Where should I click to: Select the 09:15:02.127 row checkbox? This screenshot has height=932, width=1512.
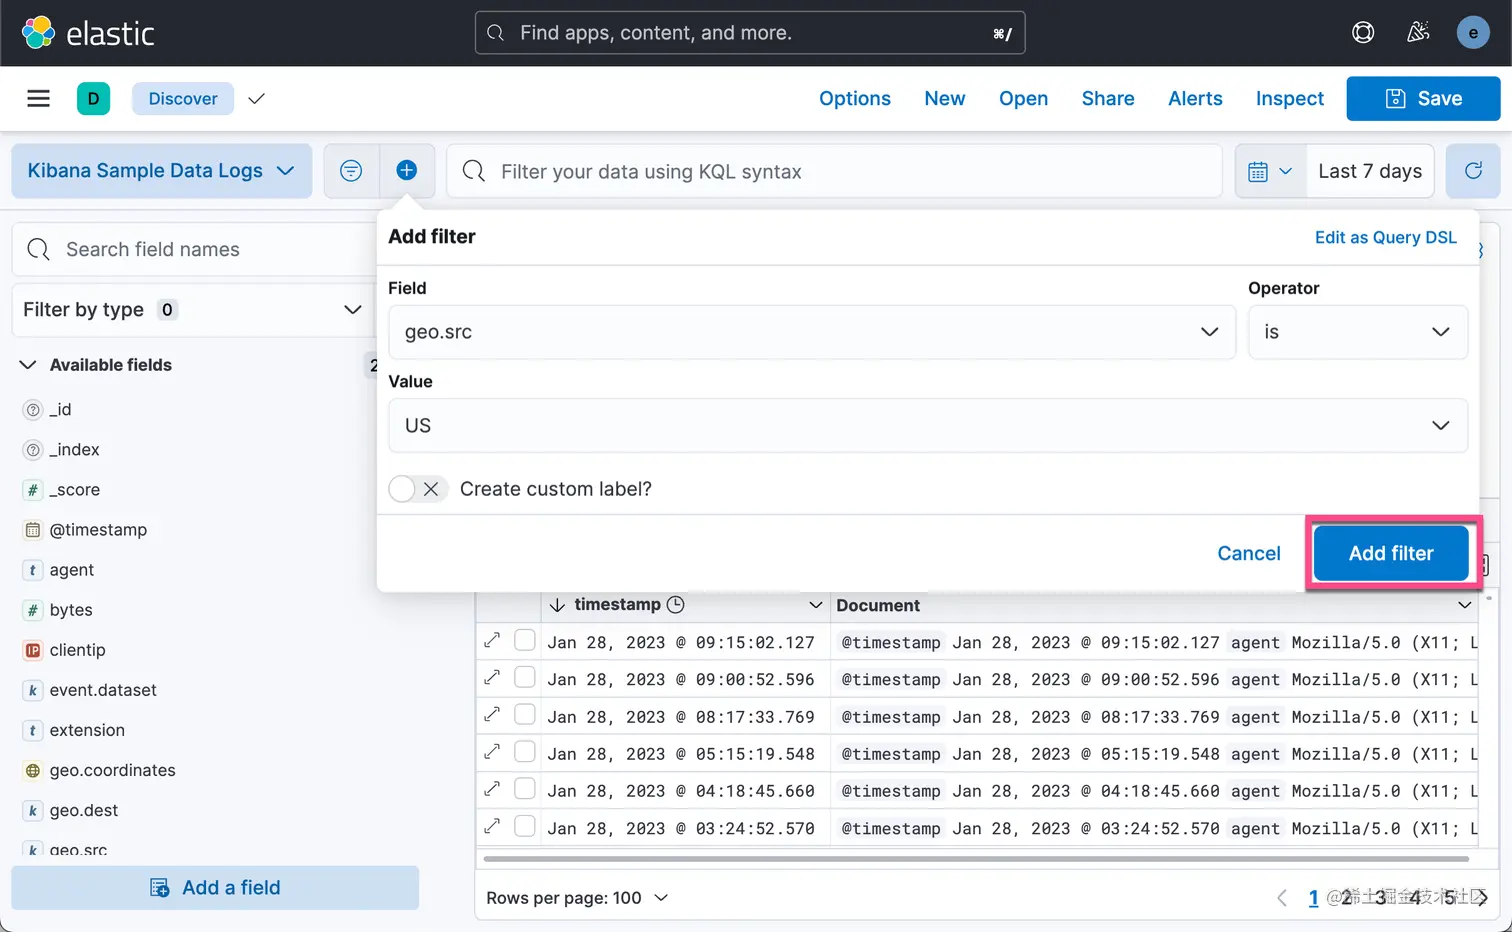(x=525, y=640)
